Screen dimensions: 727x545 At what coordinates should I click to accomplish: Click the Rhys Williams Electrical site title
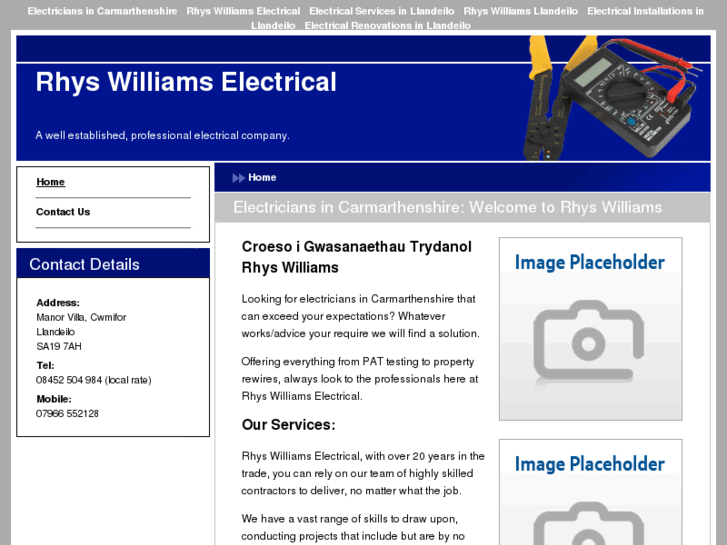[x=186, y=82]
